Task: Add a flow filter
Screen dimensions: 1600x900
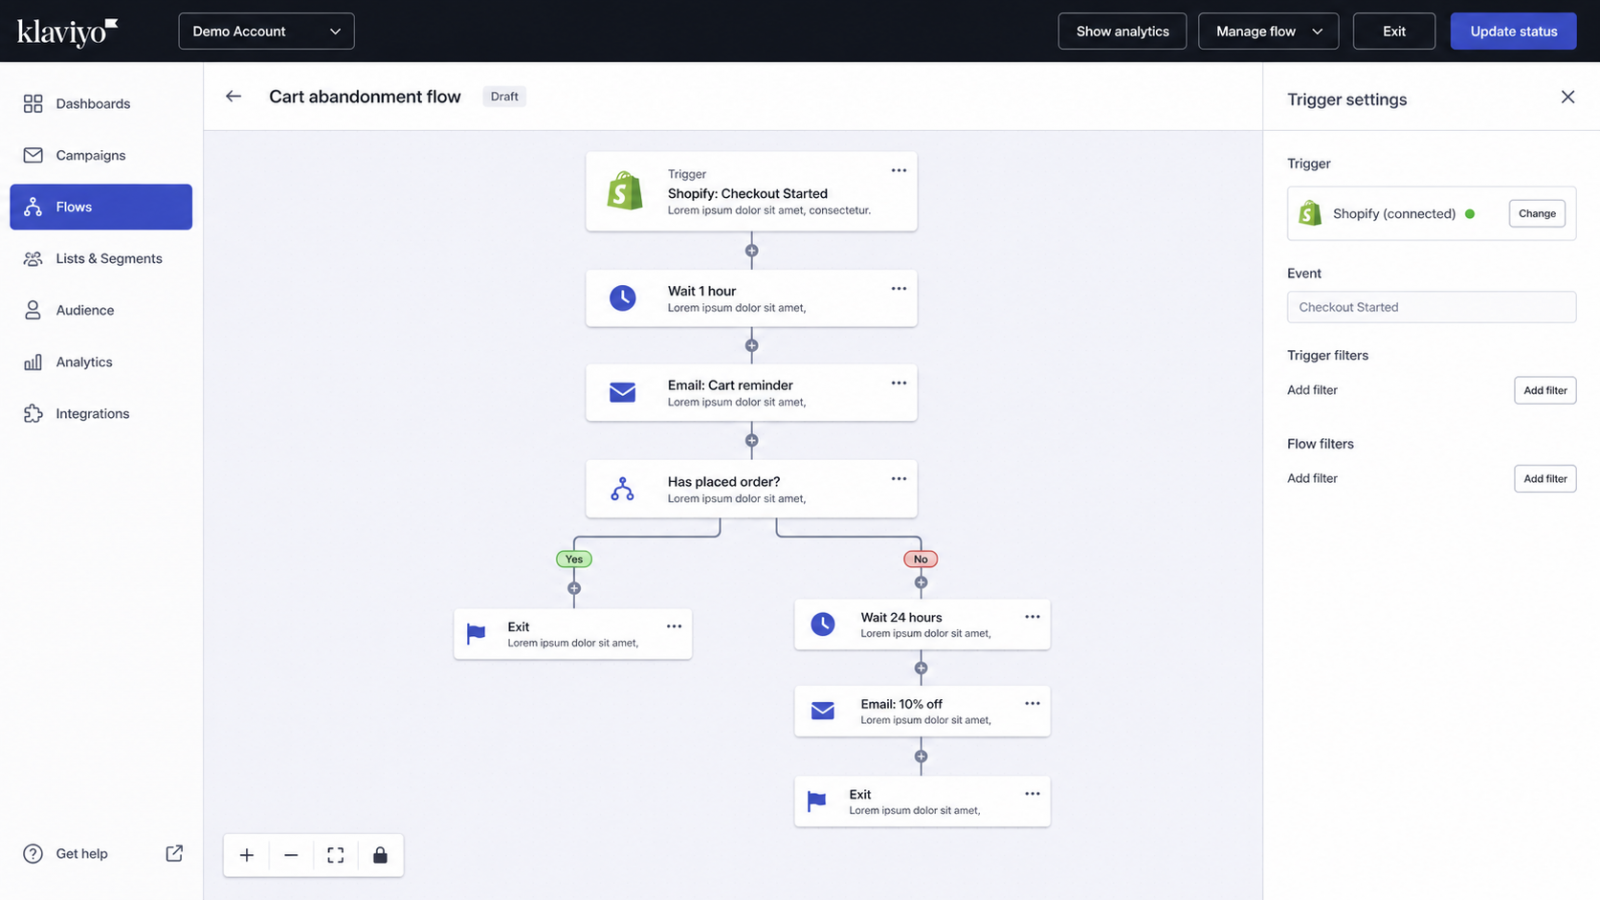Action: (x=1545, y=478)
